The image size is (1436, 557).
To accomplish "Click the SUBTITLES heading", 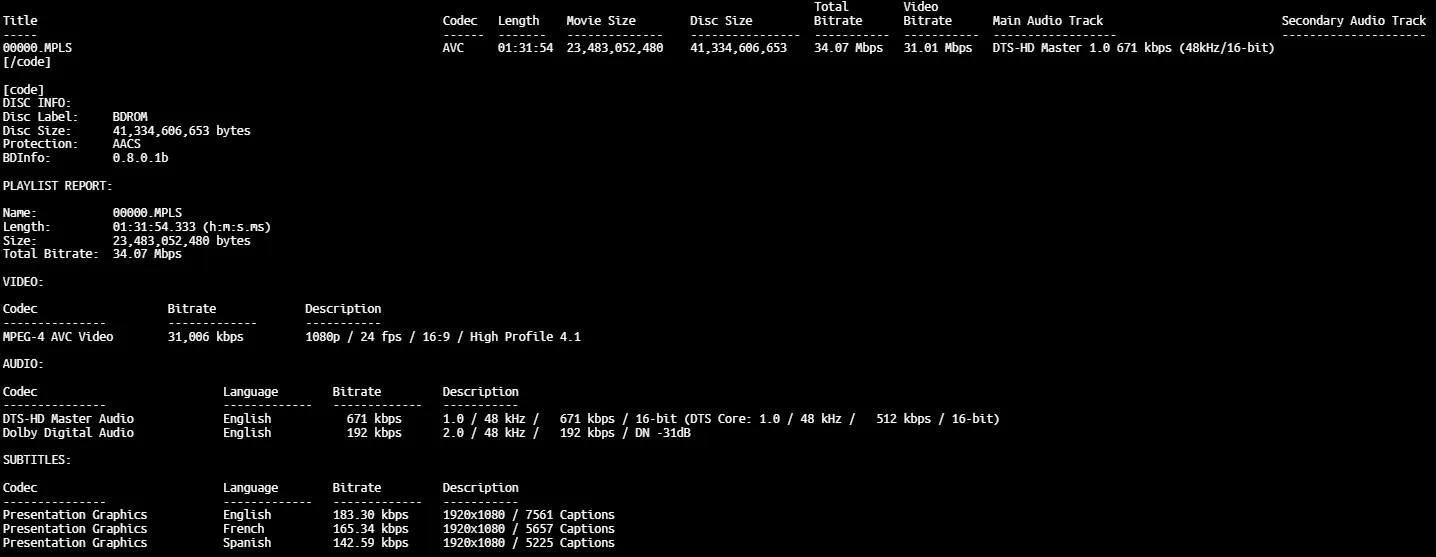I will point(37,460).
